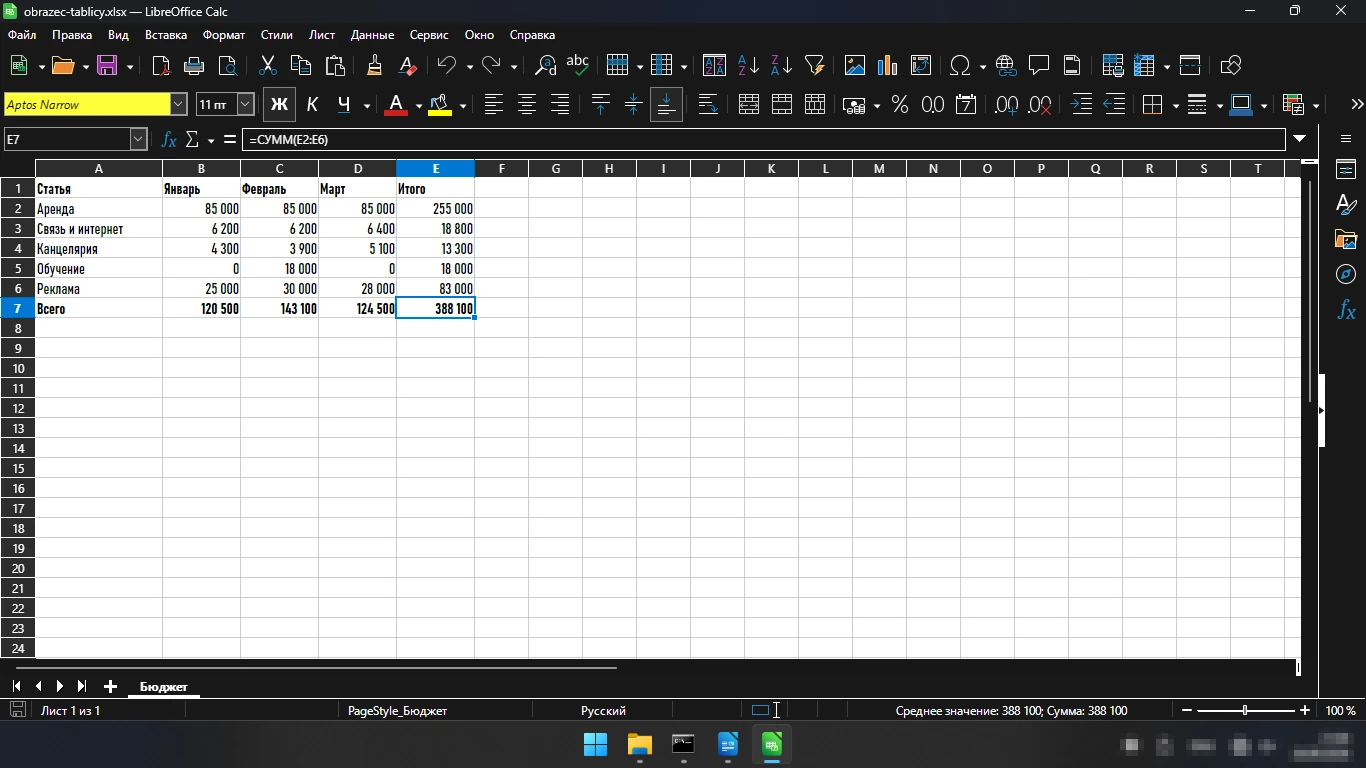The image size is (1366, 768).
Task: Open the font name dropdown list
Action: (179, 104)
